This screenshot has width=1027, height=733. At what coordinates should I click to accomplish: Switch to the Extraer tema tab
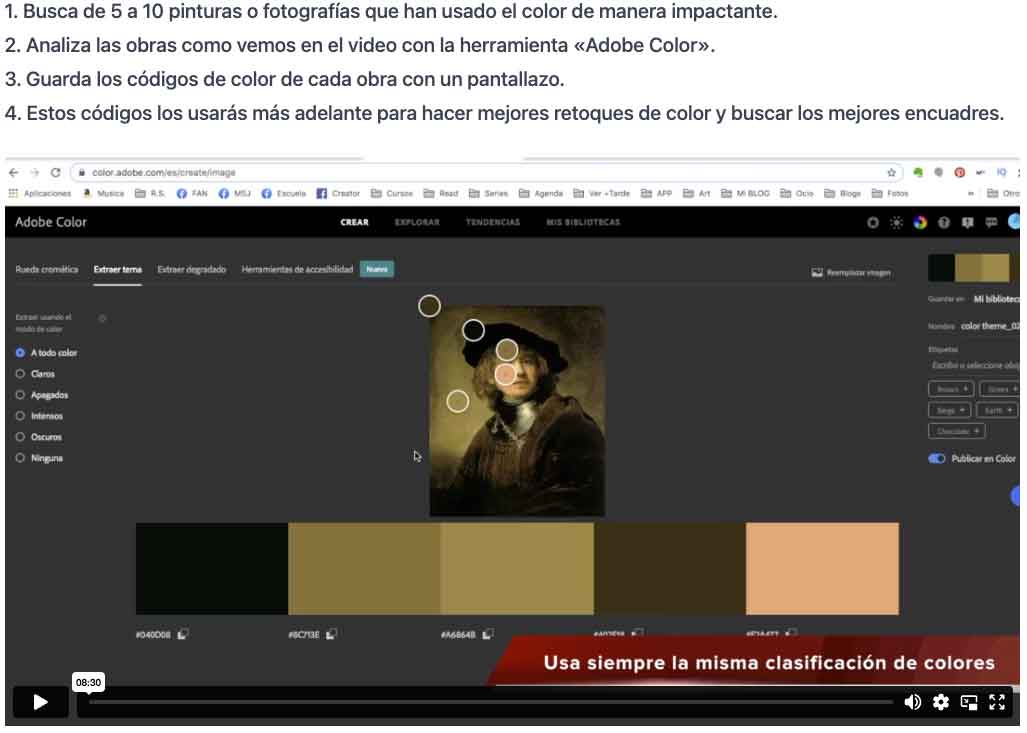tap(117, 269)
